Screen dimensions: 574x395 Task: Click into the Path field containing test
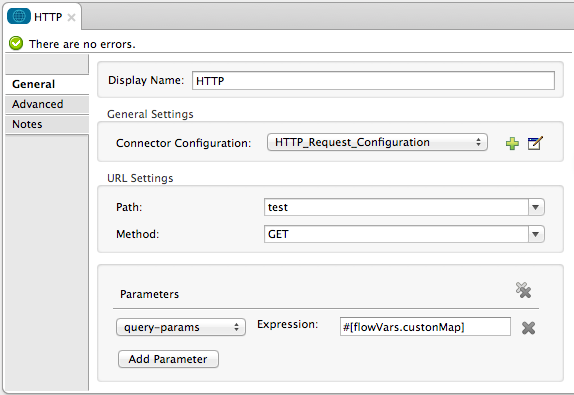(x=396, y=207)
